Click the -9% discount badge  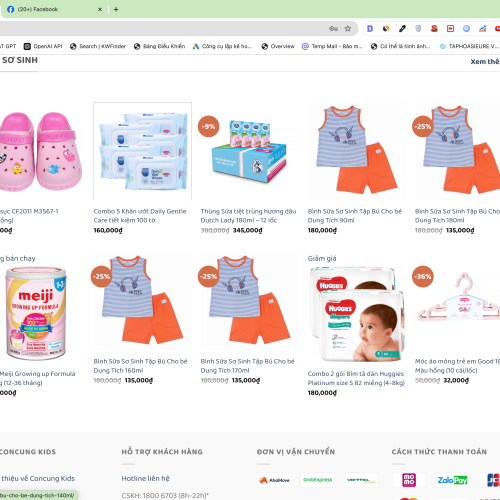[209, 126]
